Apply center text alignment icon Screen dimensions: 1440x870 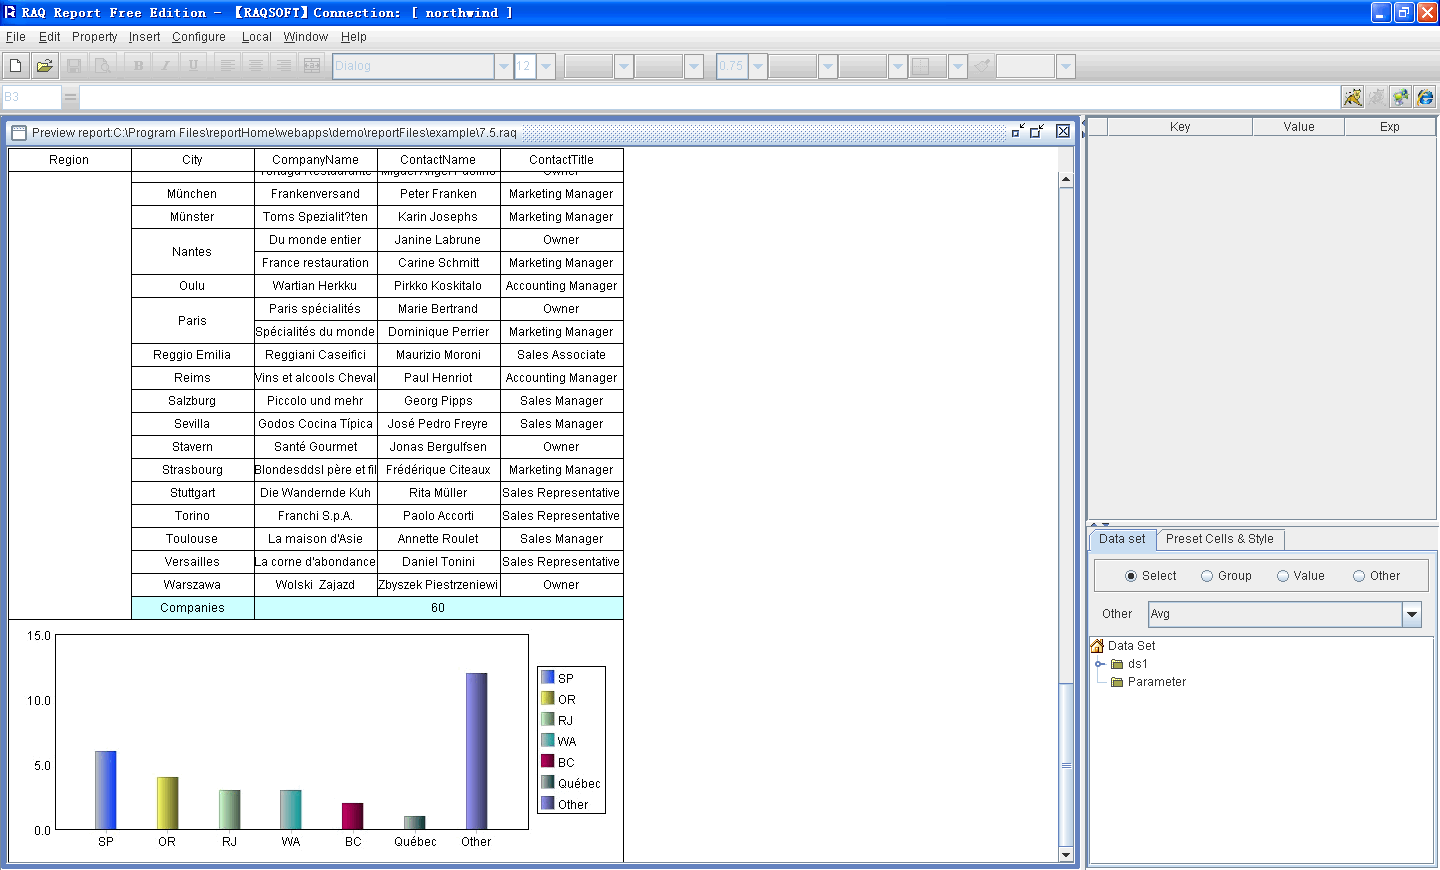pyautogui.click(x=256, y=66)
